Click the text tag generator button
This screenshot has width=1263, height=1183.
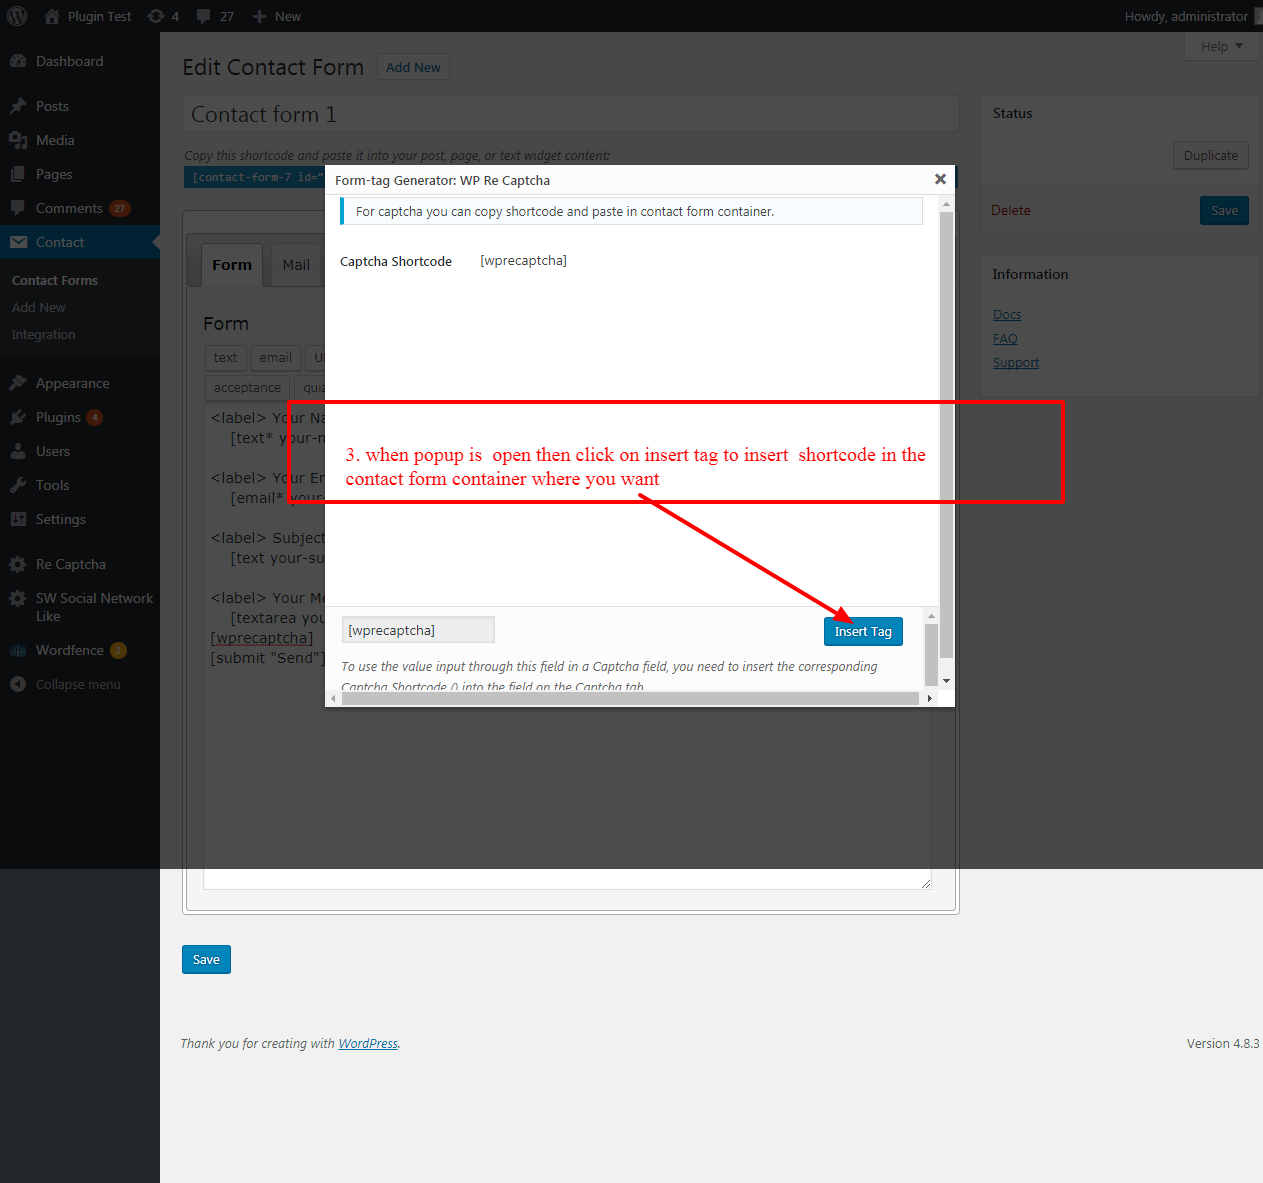coord(226,357)
